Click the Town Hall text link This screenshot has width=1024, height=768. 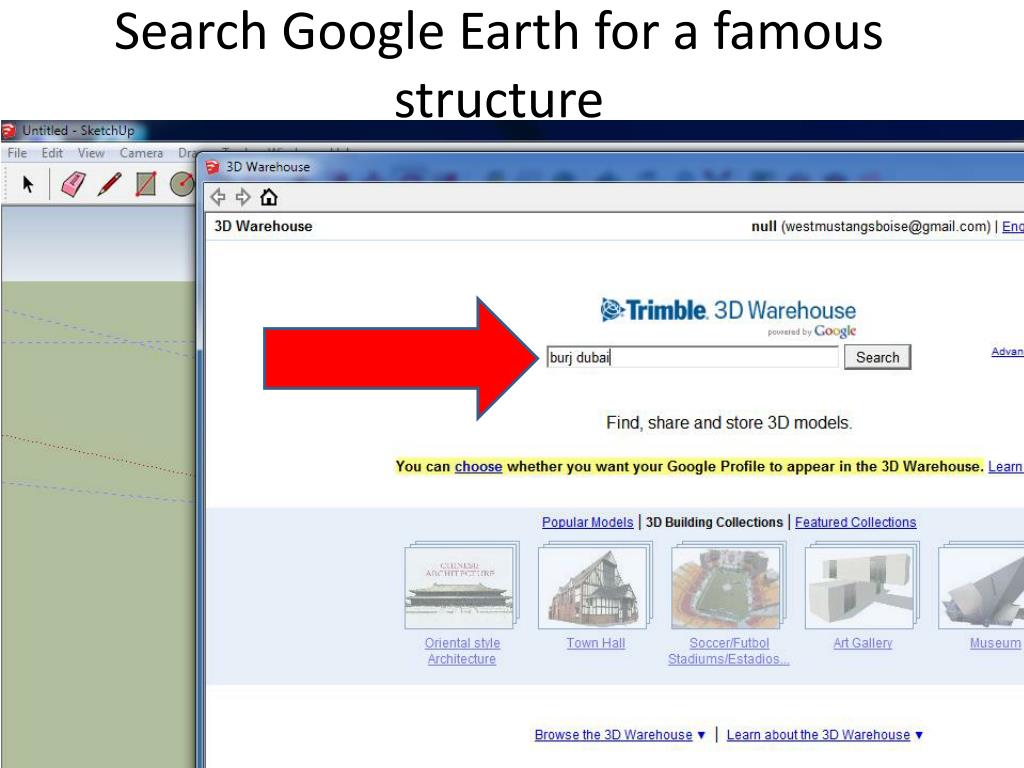click(596, 643)
